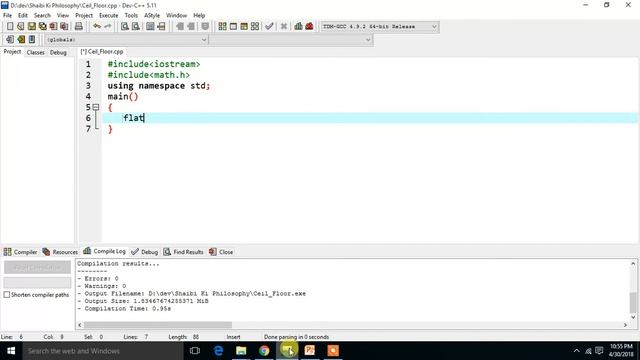The image size is (640, 360).
Task: Click the Delete profiling information icon
Action: point(309,27)
